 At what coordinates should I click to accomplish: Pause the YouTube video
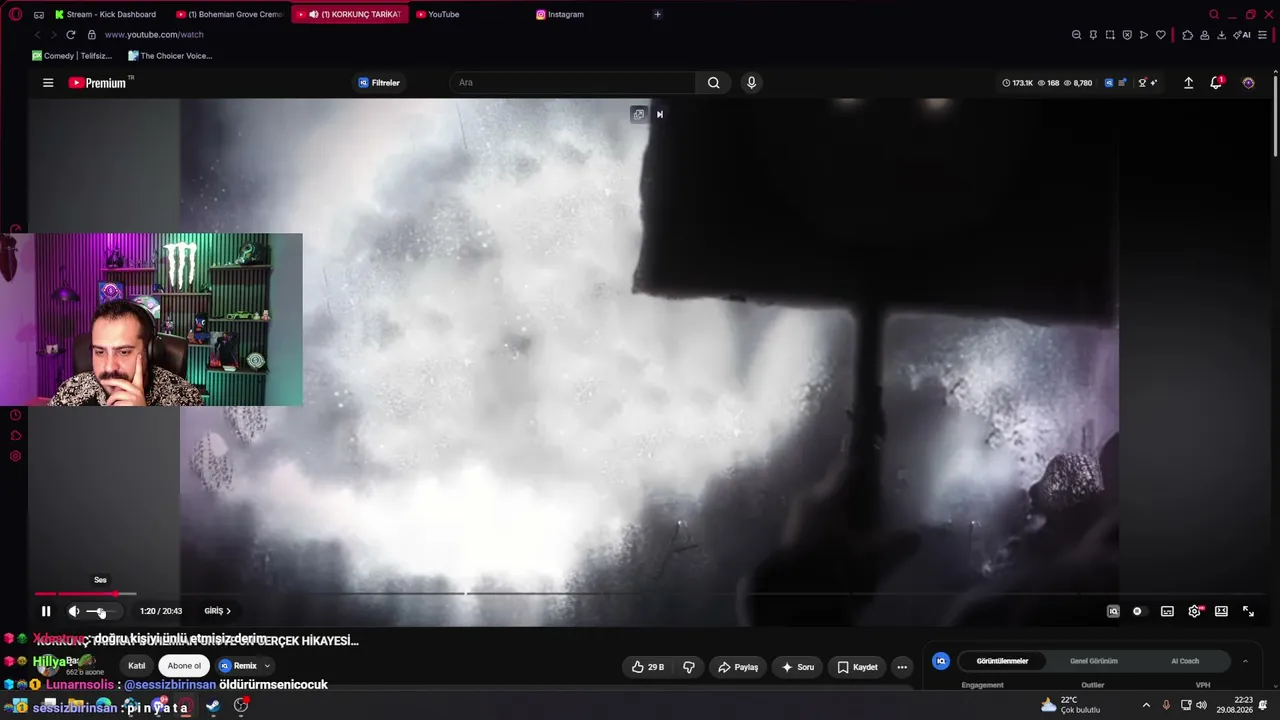(46, 611)
